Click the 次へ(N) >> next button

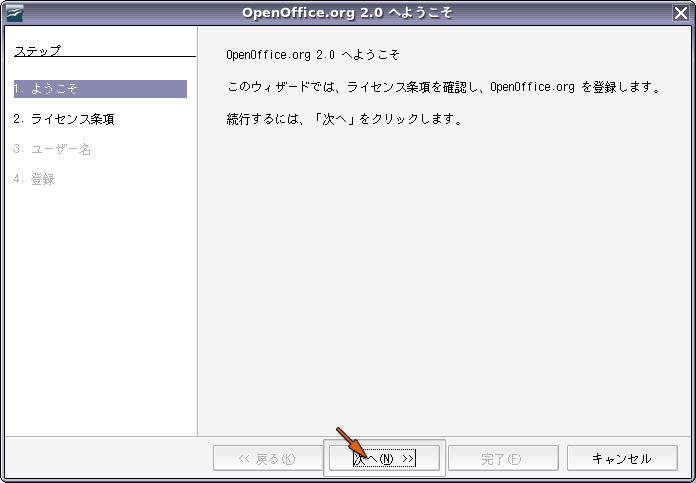384,458
